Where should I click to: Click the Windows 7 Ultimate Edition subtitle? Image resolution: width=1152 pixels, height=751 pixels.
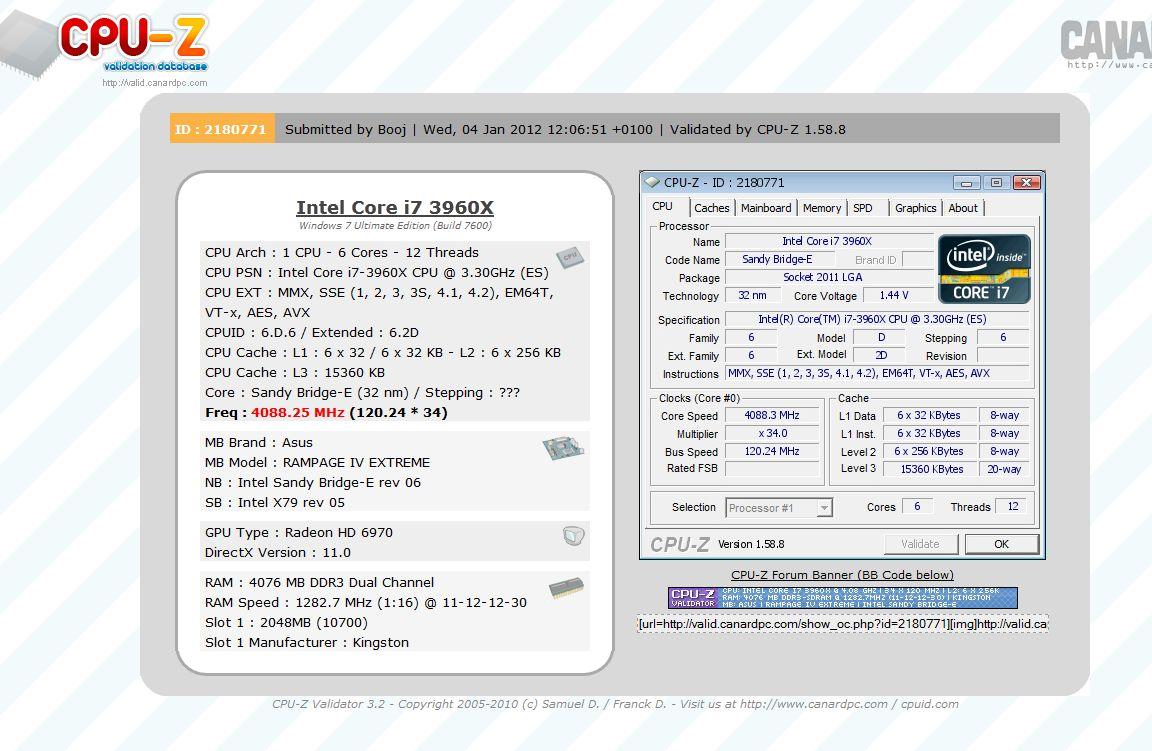coord(395,226)
